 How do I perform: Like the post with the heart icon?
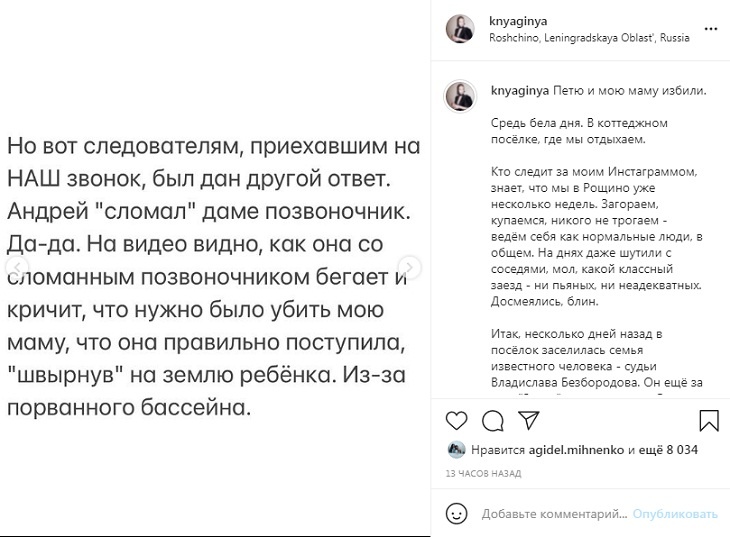(x=455, y=419)
